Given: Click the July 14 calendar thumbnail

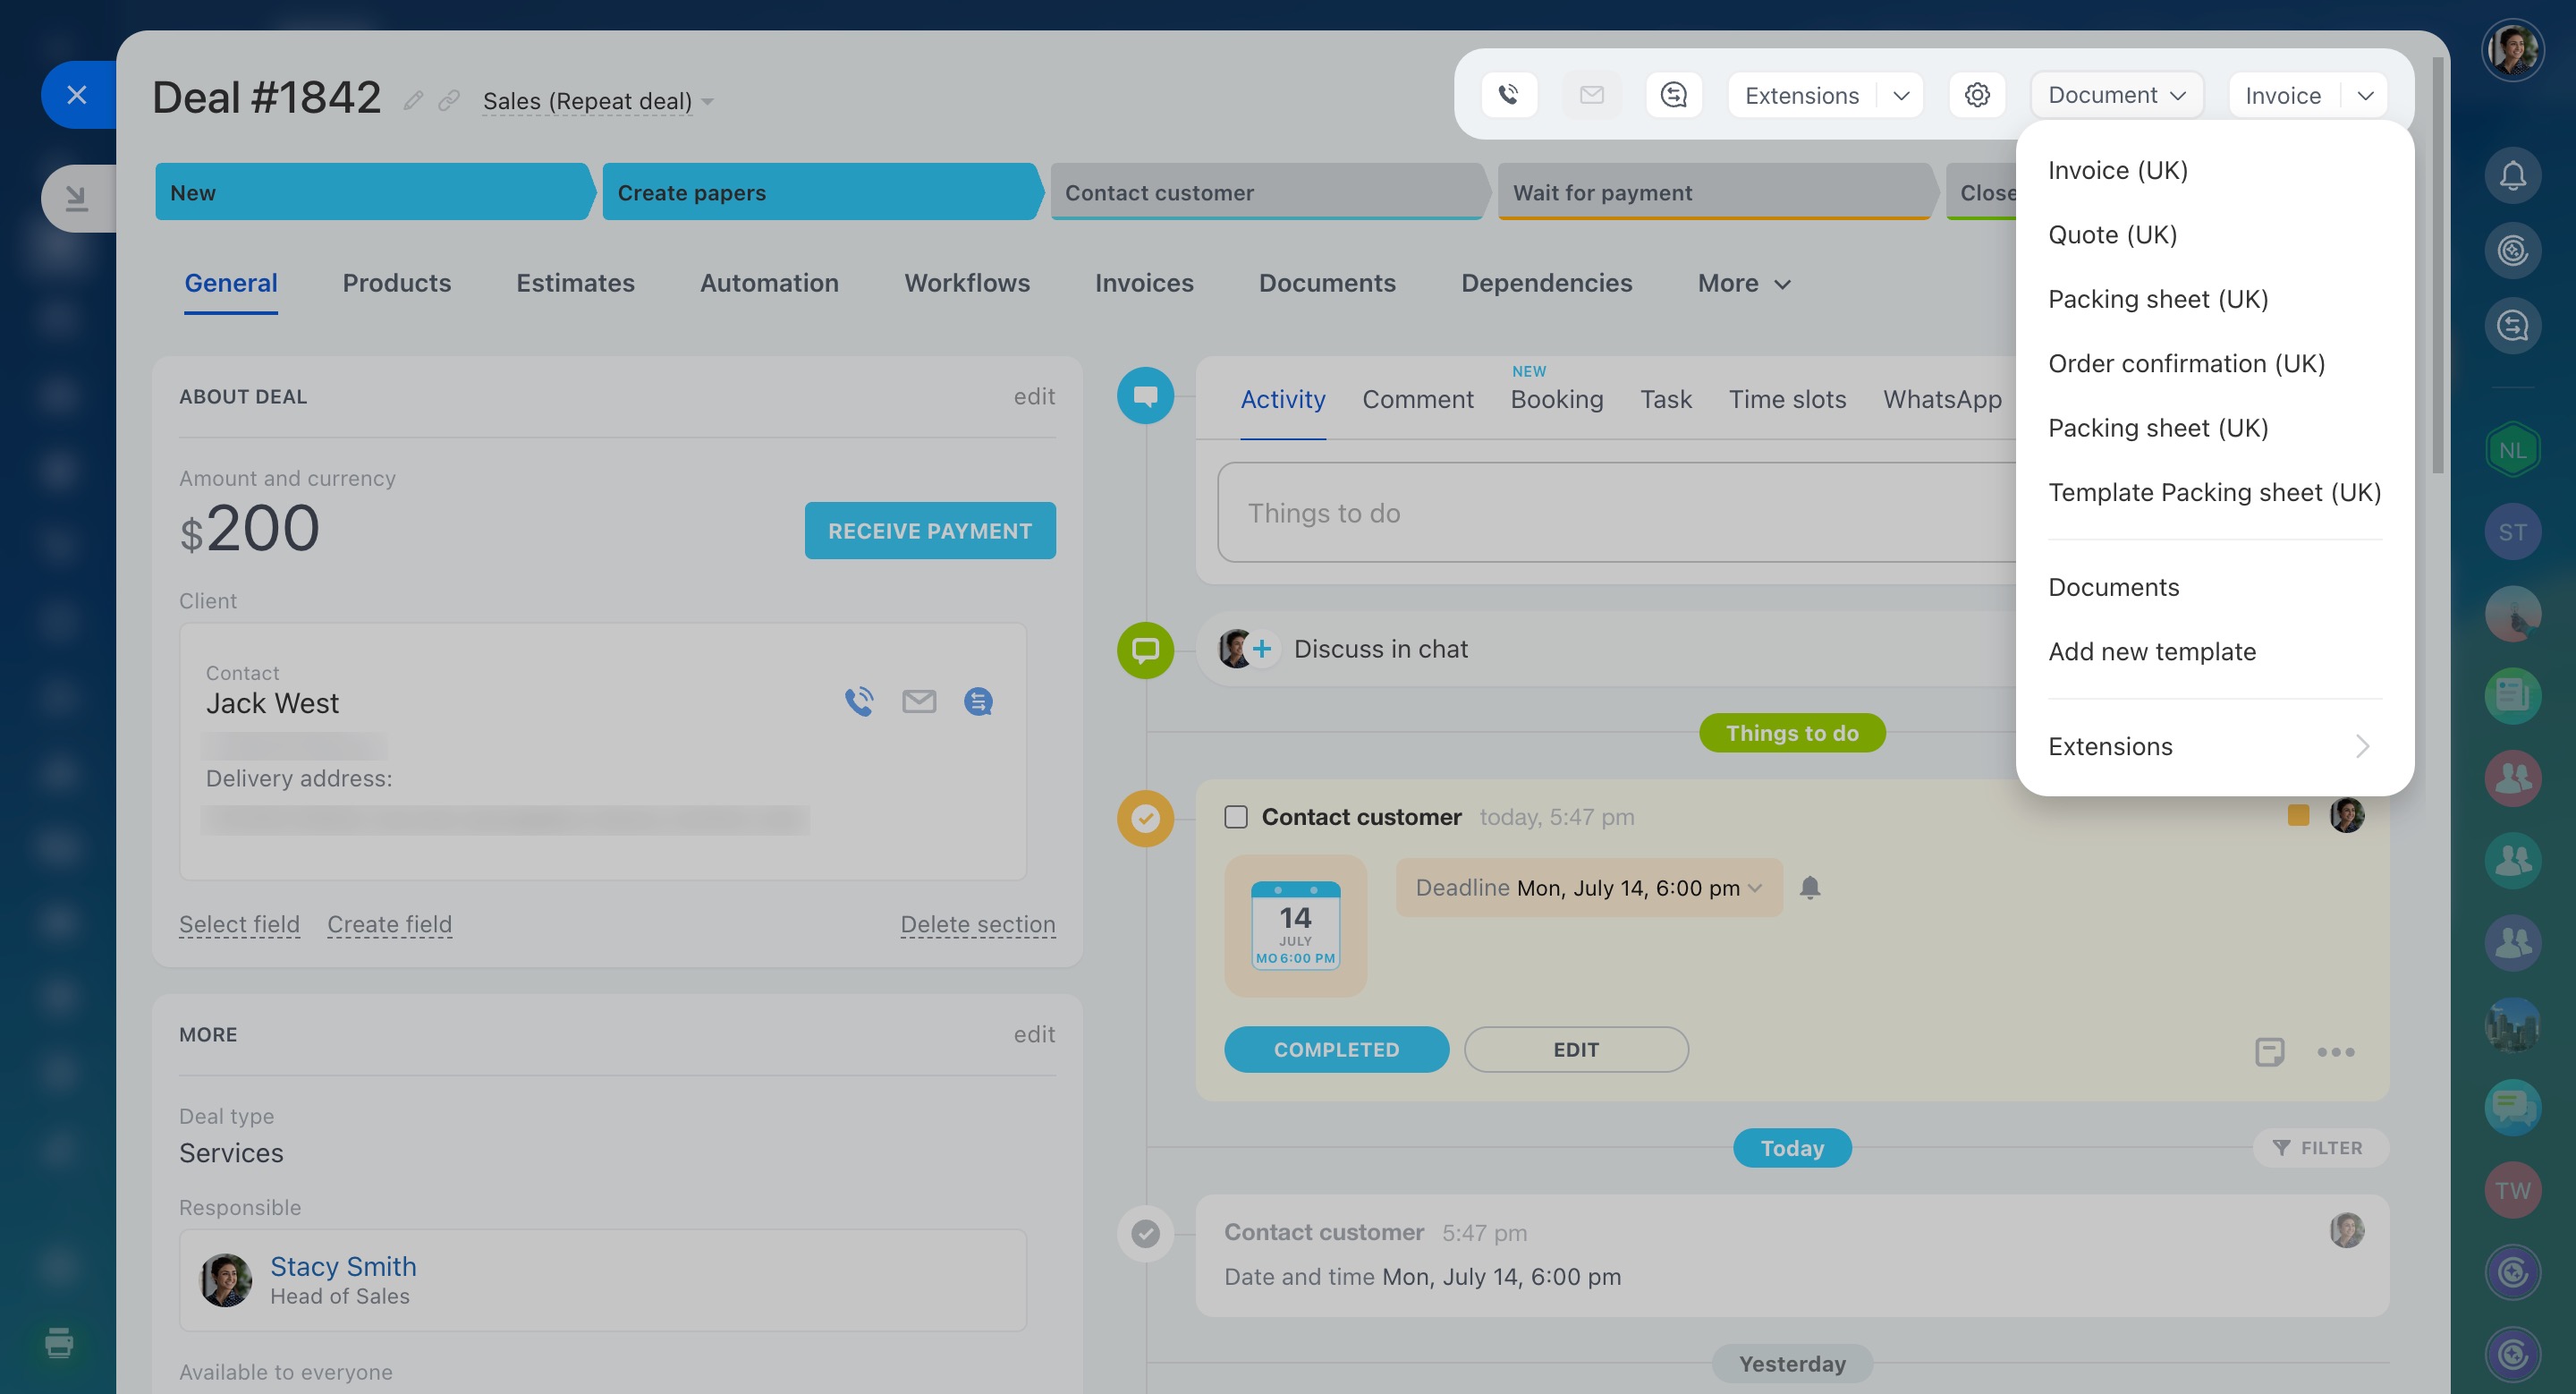Looking at the screenshot, I should click(x=1295, y=925).
